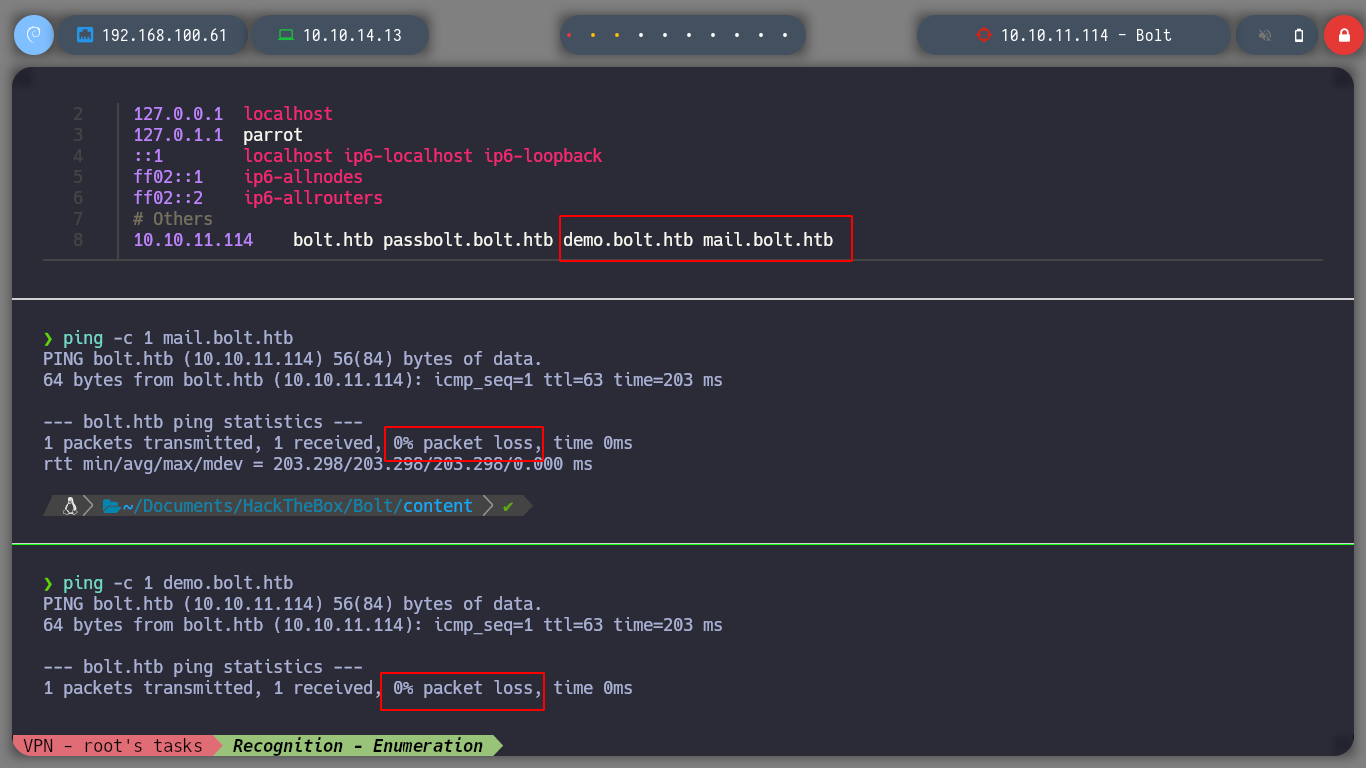Click the battery status icon
Screen dimensions: 1366x768
click(x=1299, y=35)
